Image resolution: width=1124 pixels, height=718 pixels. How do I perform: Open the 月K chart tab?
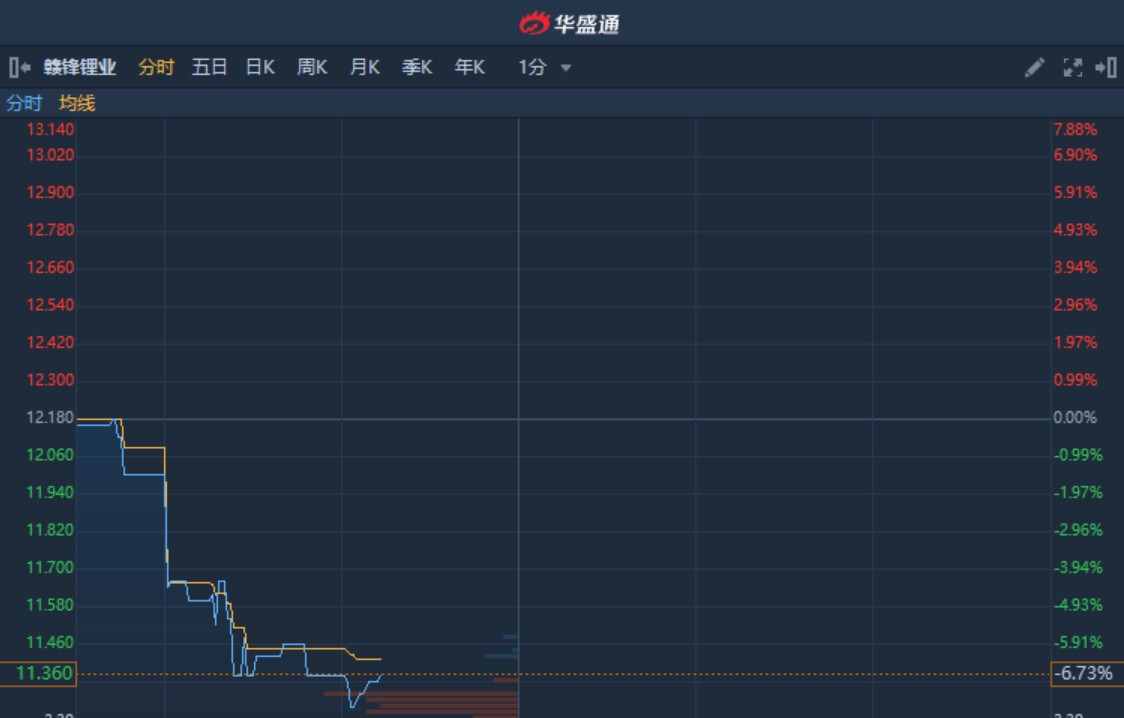(365, 67)
